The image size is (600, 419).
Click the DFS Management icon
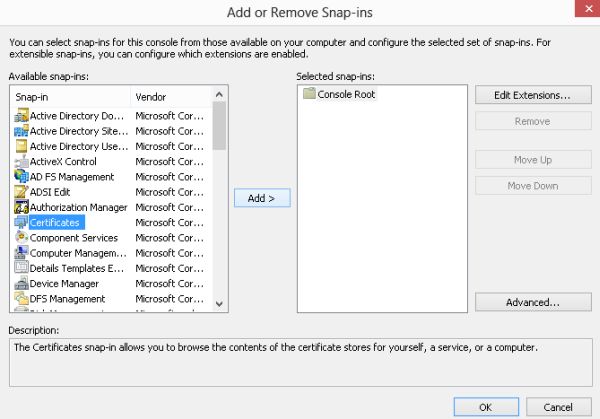pyautogui.click(x=21, y=298)
